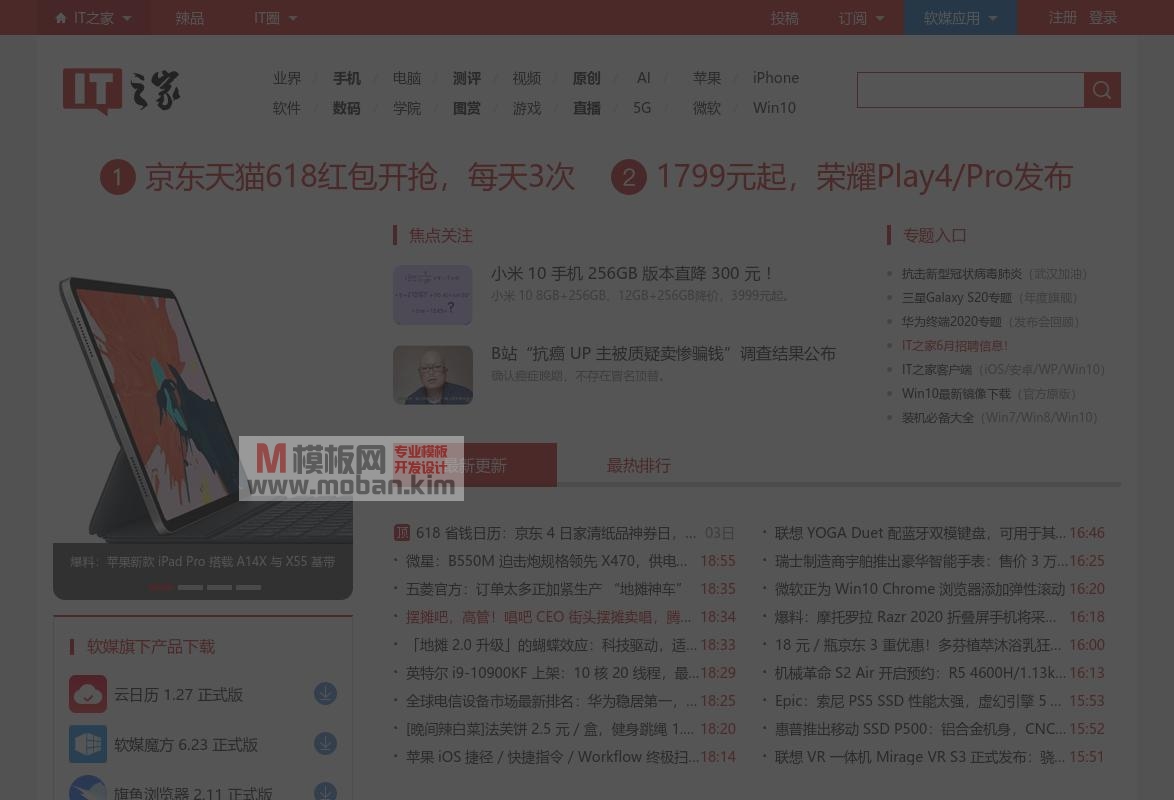Click into the search input field
The height and width of the screenshot is (800, 1174).
970,90
